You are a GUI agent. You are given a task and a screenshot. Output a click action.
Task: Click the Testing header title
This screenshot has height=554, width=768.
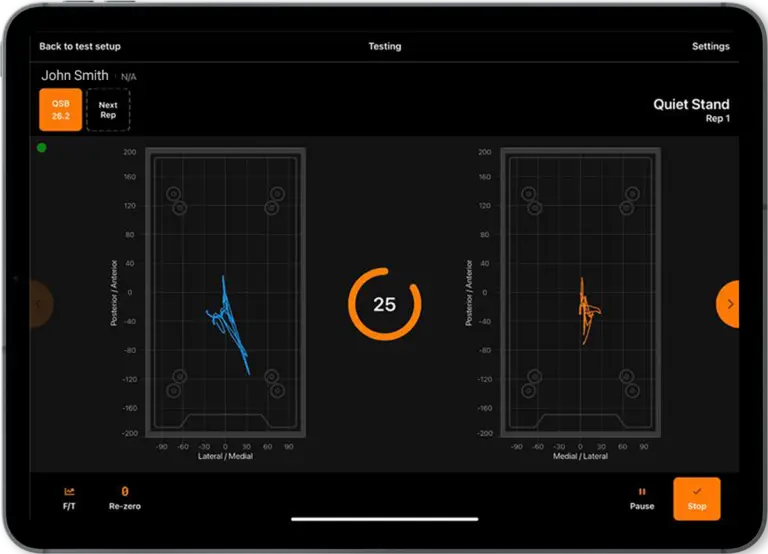click(x=385, y=46)
